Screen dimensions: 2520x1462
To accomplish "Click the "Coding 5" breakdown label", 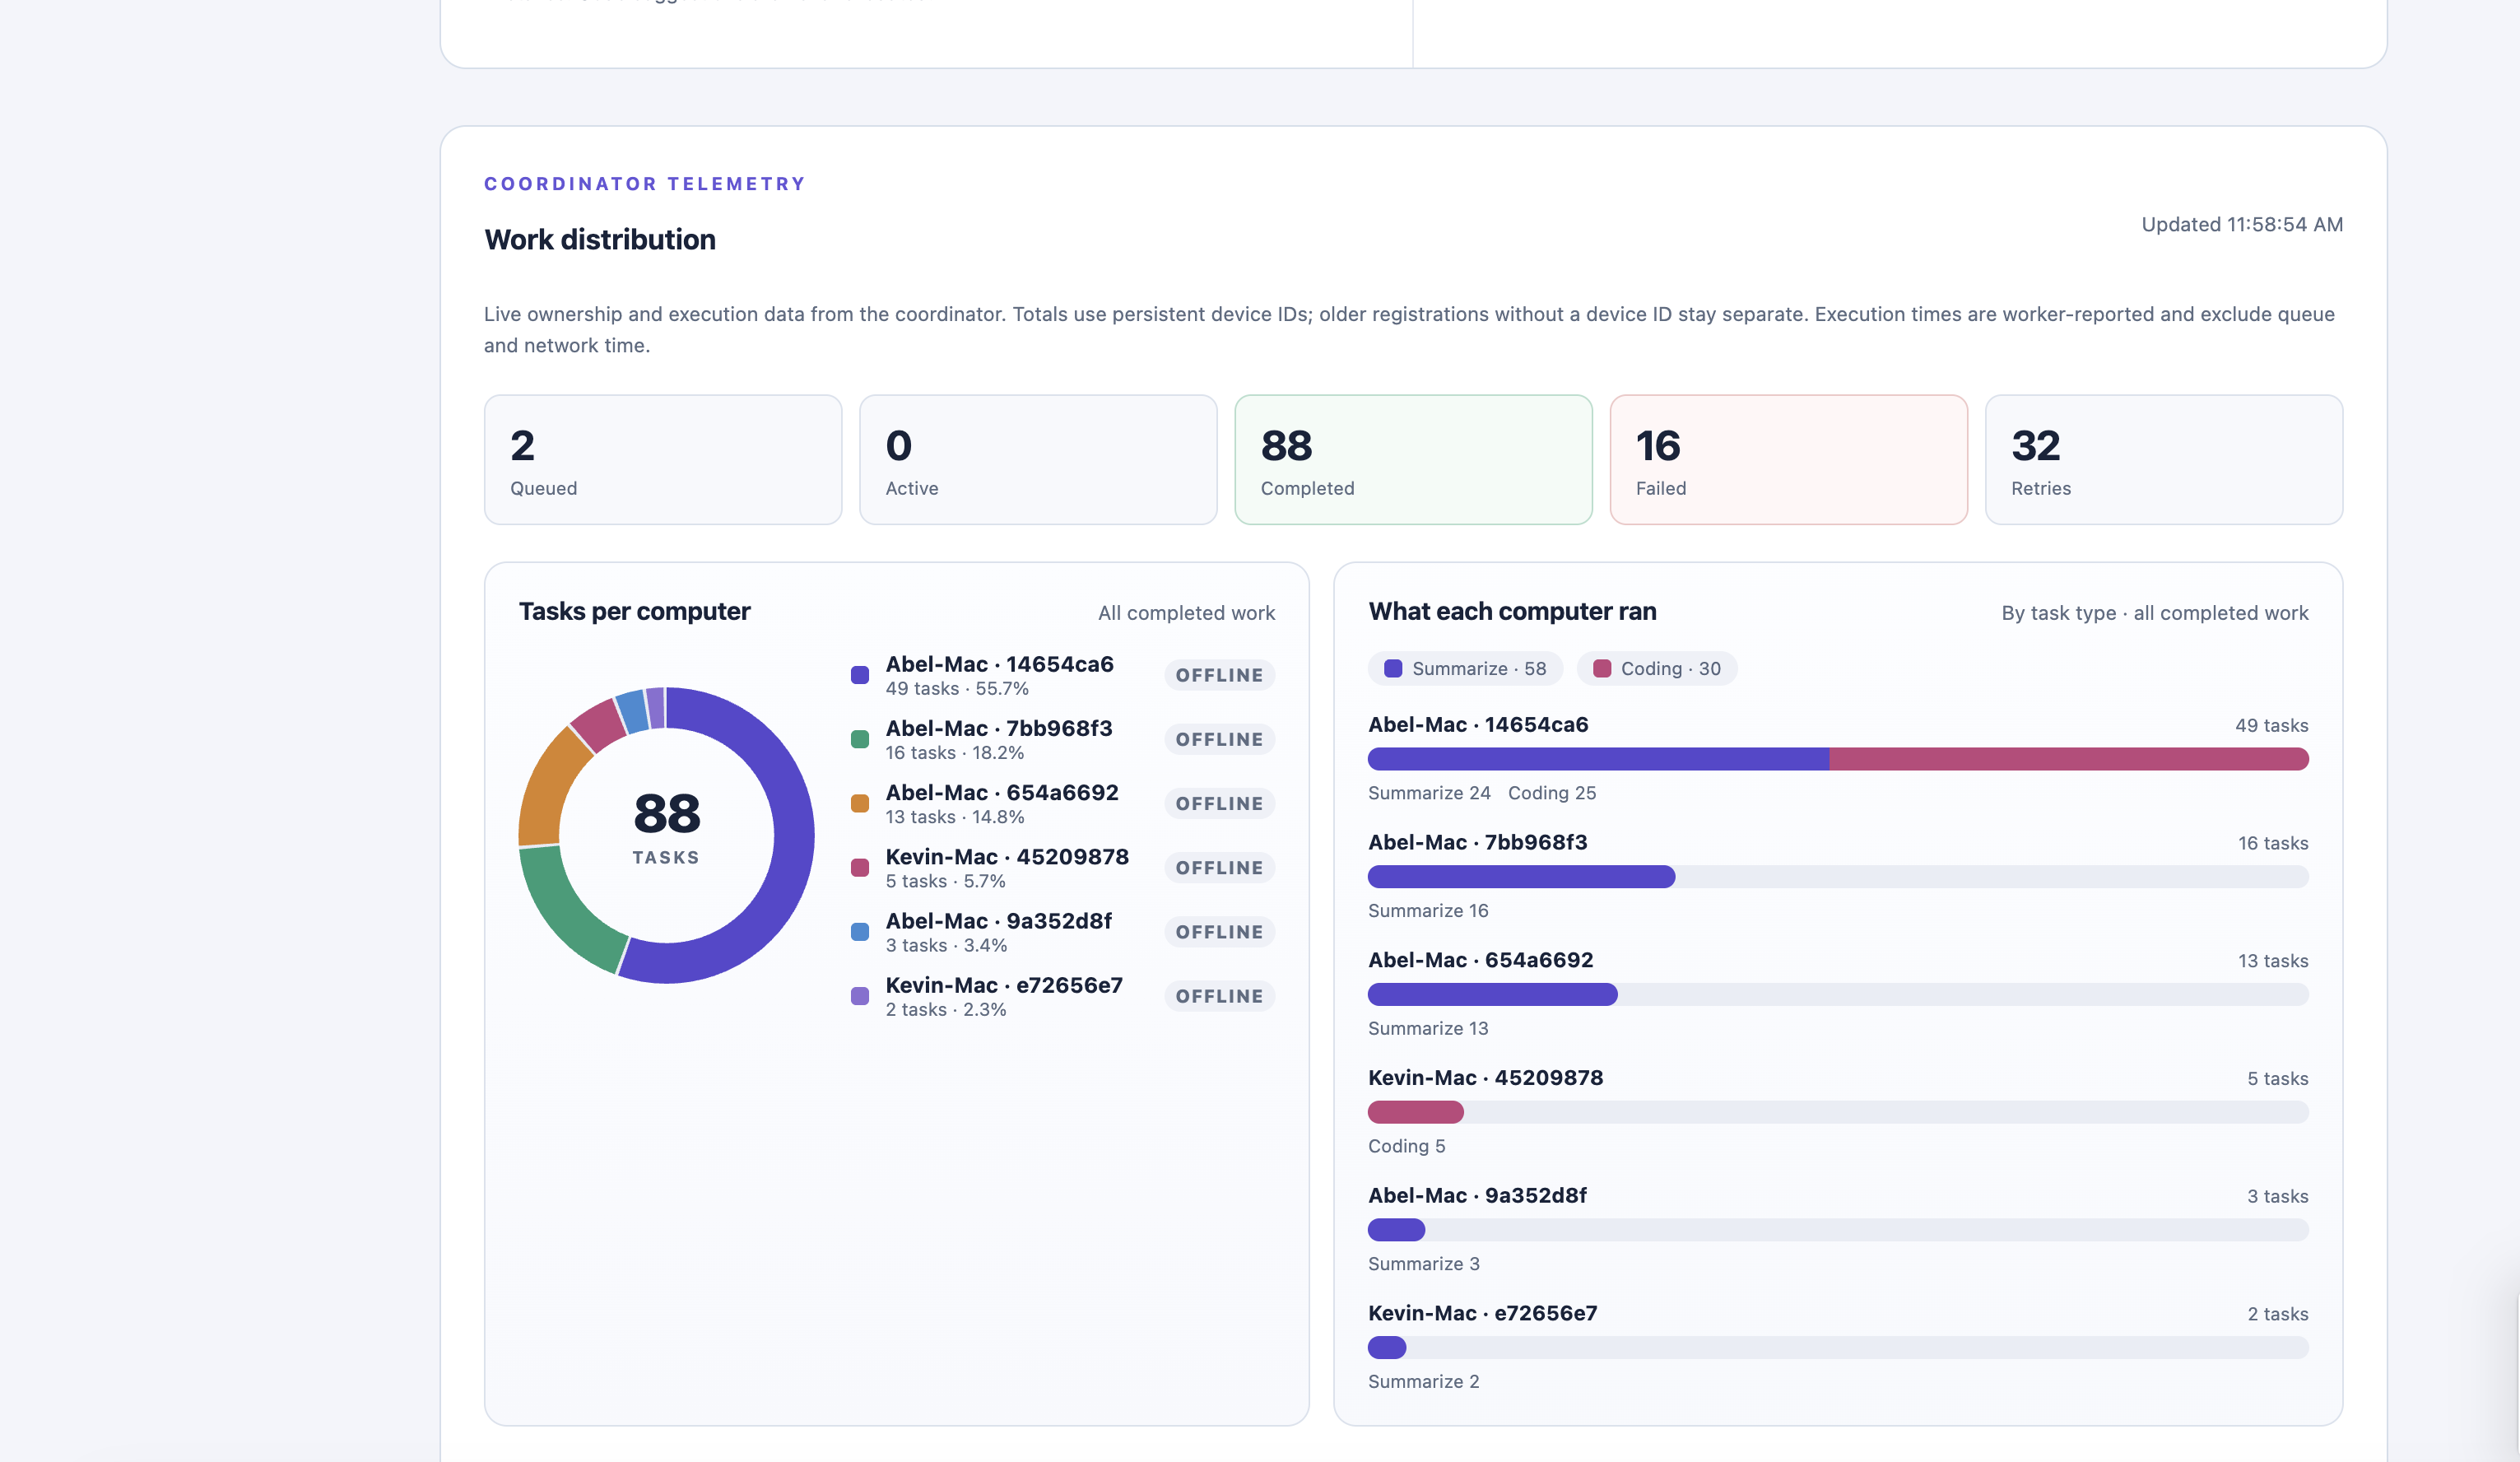I will pos(1407,1146).
